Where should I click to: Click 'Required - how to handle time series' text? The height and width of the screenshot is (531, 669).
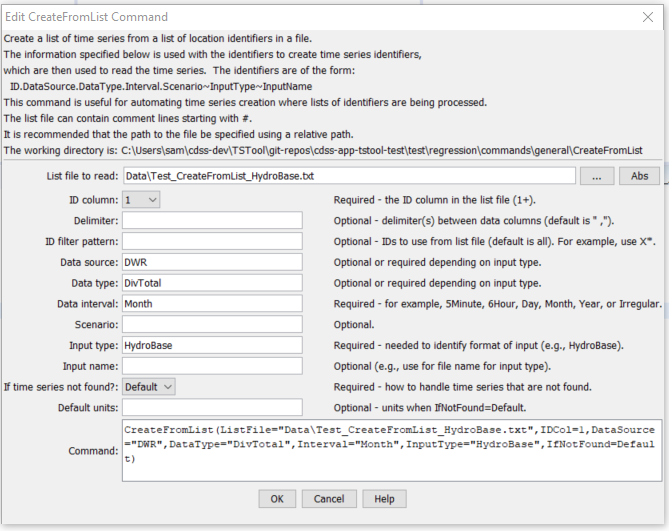pyautogui.click(x=462, y=387)
